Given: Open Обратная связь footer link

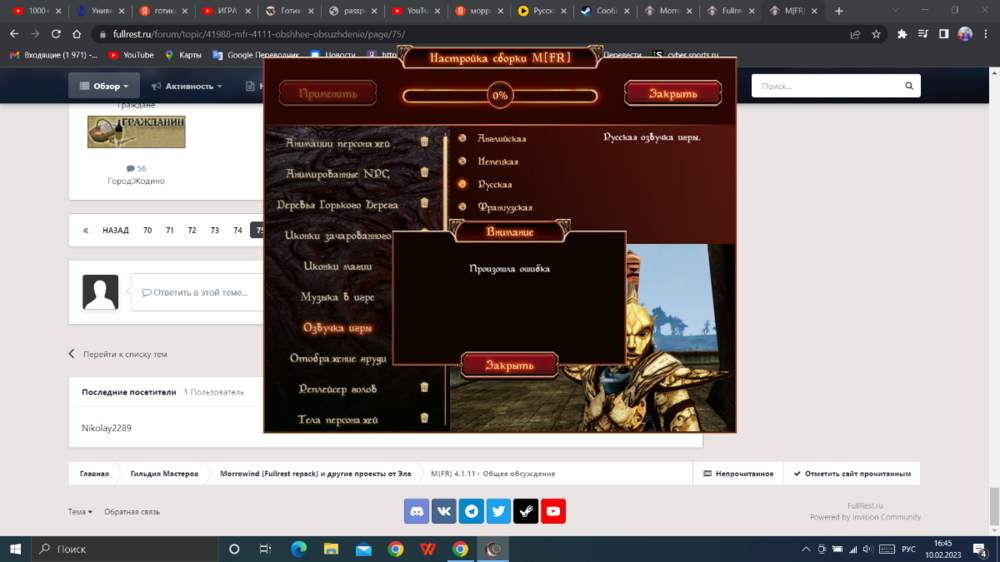Looking at the screenshot, I should point(132,512).
